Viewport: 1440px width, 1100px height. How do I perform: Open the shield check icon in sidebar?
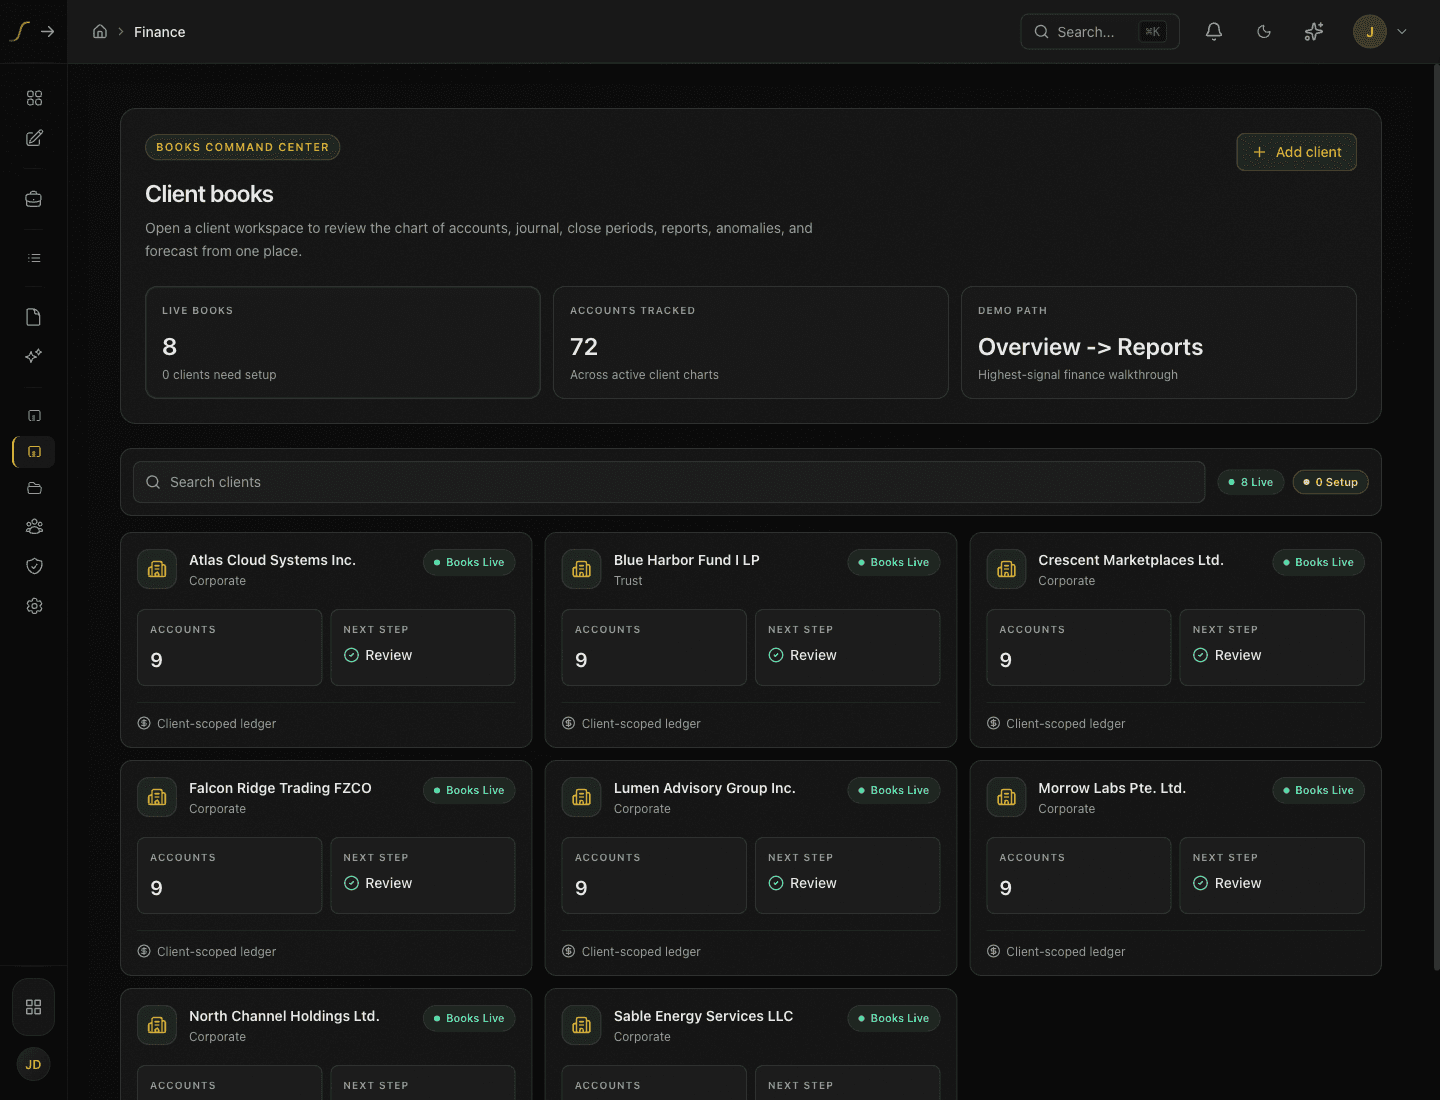[34, 566]
